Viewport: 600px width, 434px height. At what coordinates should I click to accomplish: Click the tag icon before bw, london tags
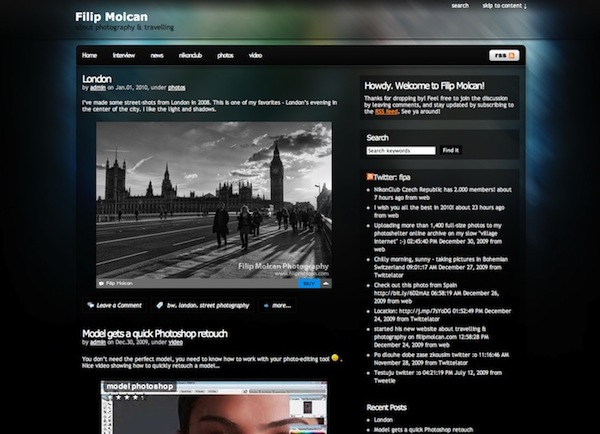point(159,305)
